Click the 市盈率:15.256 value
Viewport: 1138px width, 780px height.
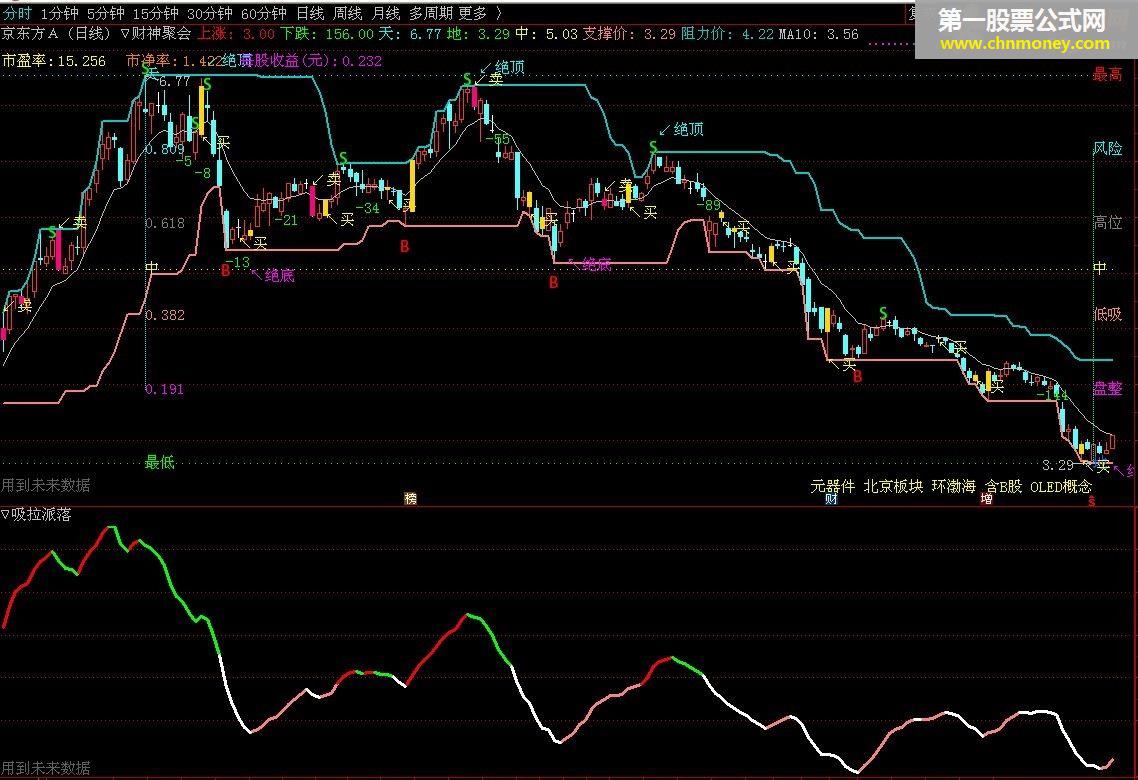point(54,61)
